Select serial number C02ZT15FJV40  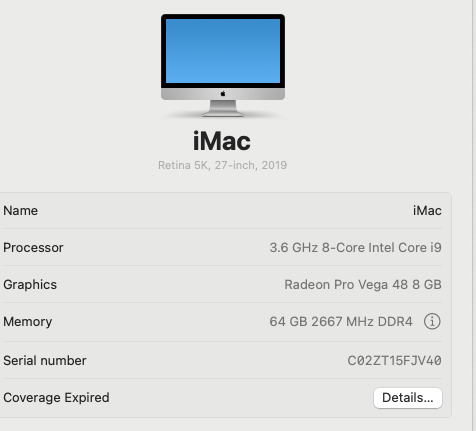394,361
